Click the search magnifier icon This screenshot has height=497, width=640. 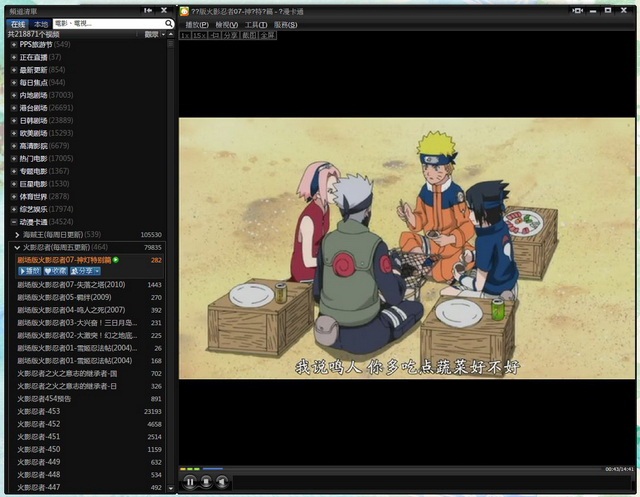(x=169, y=24)
